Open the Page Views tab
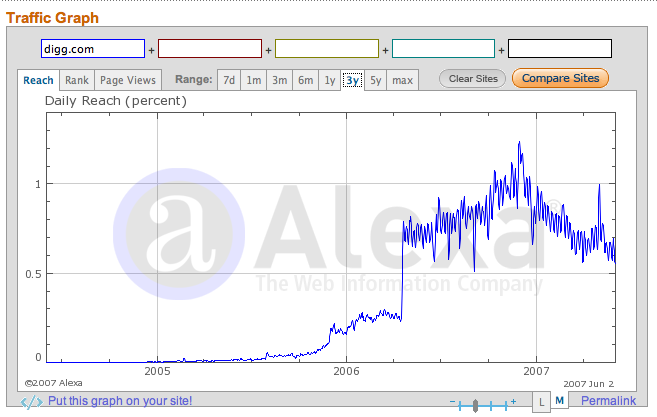This screenshot has width=657, height=417. (x=128, y=80)
